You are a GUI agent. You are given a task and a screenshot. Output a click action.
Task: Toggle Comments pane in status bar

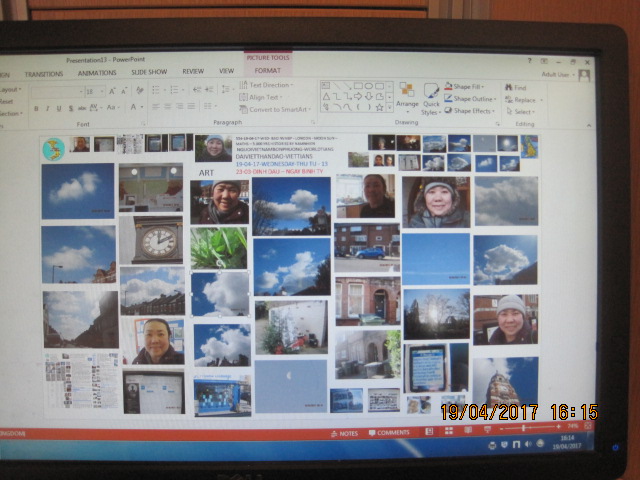(x=389, y=433)
